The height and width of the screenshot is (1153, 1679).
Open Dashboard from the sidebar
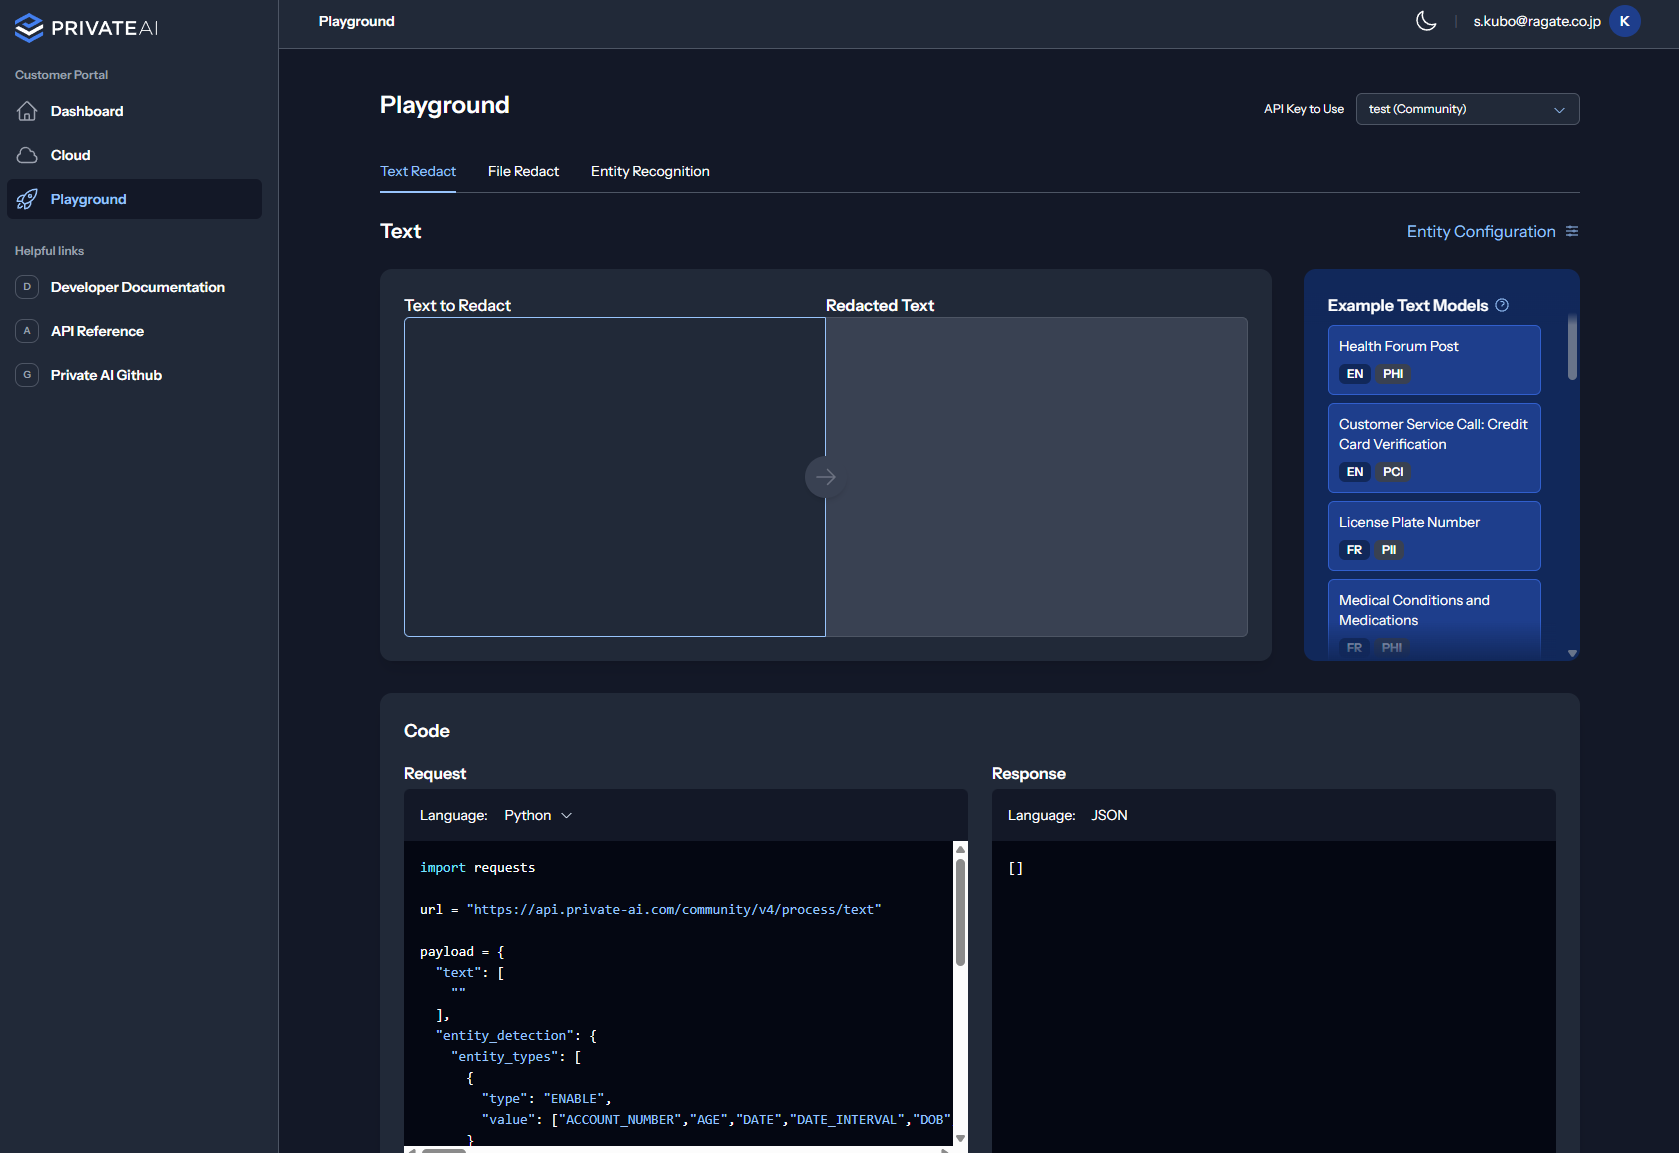[x=134, y=111]
